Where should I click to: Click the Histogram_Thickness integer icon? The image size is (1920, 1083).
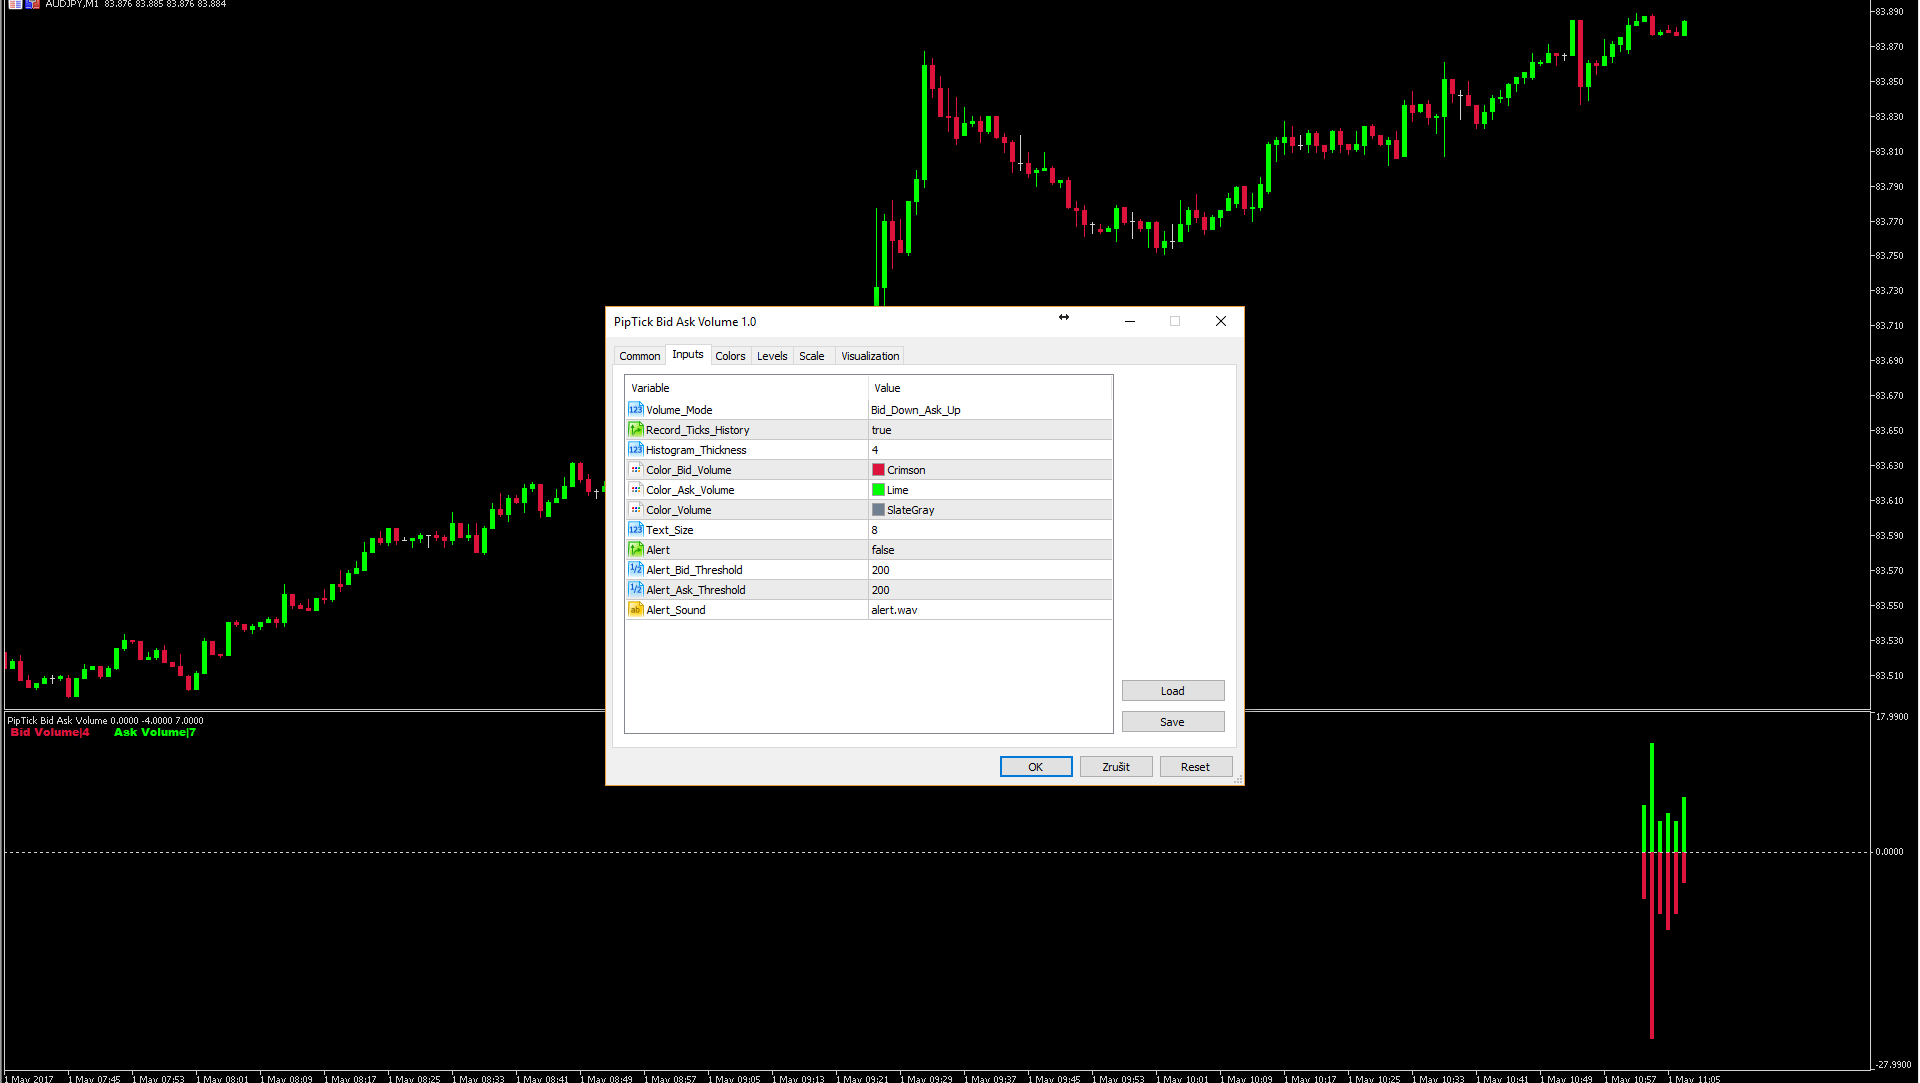pos(635,449)
